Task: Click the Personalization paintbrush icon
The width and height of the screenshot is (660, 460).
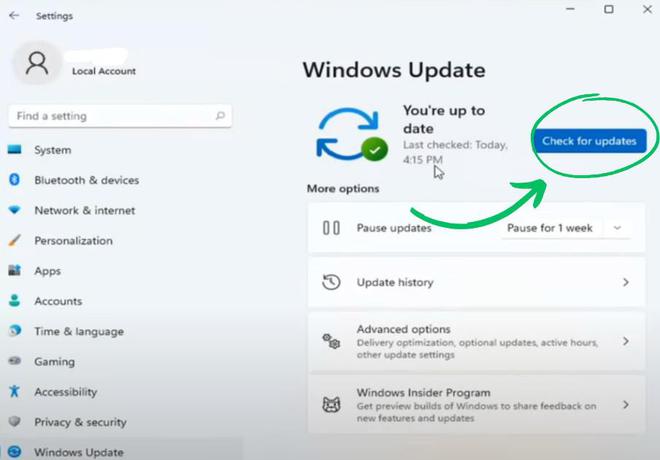Action: coord(14,240)
